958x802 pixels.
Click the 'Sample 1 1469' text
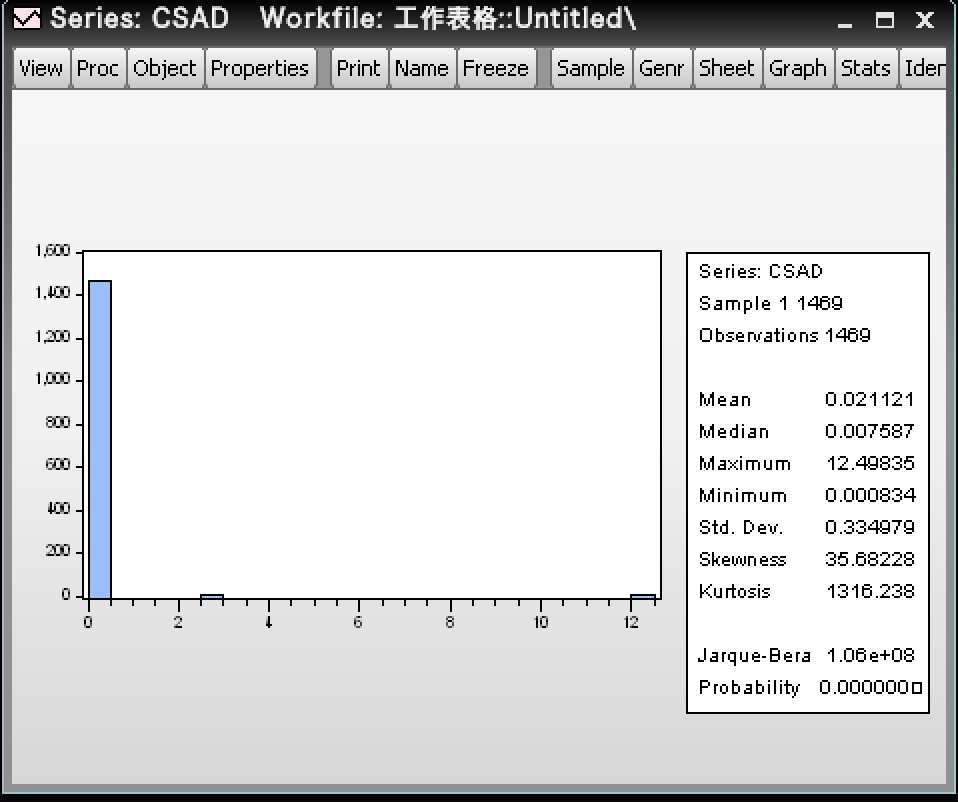770,304
